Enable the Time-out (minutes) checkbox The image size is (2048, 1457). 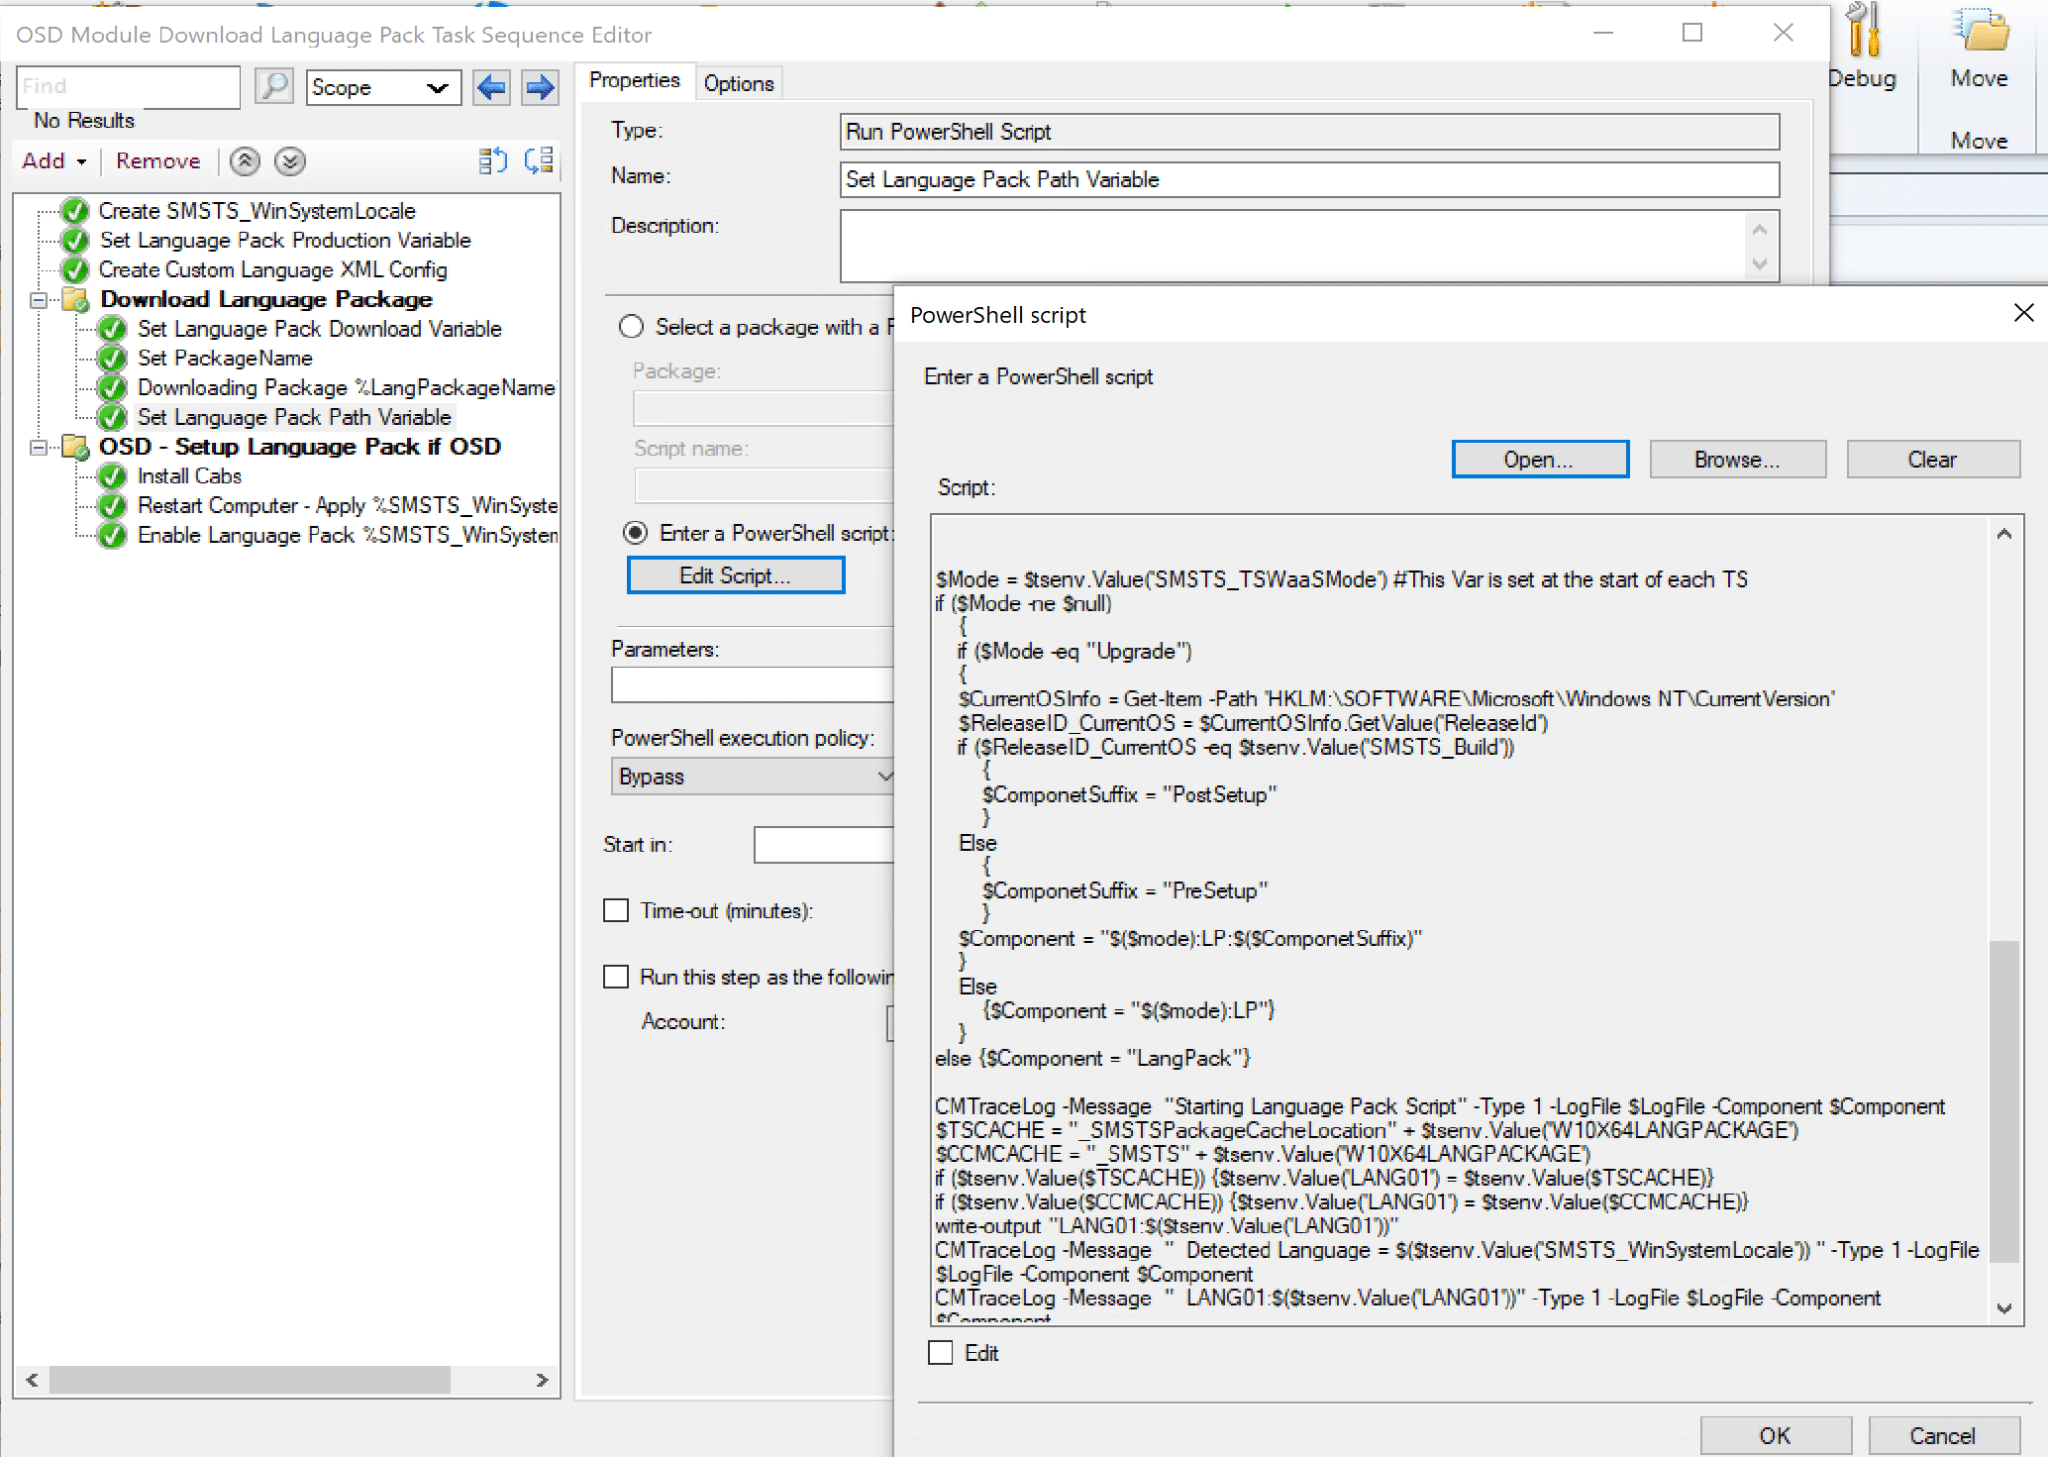click(x=616, y=910)
